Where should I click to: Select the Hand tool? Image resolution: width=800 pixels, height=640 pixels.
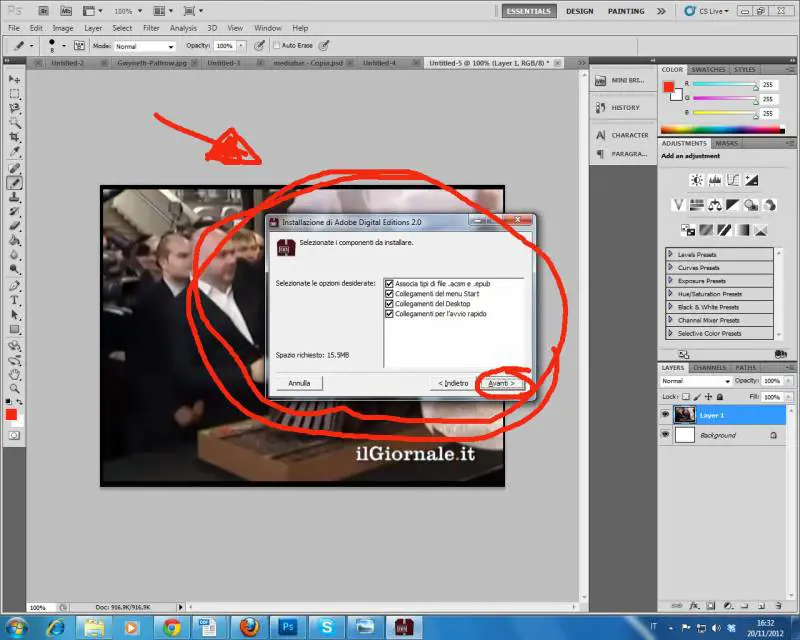(x=14, y=375)
